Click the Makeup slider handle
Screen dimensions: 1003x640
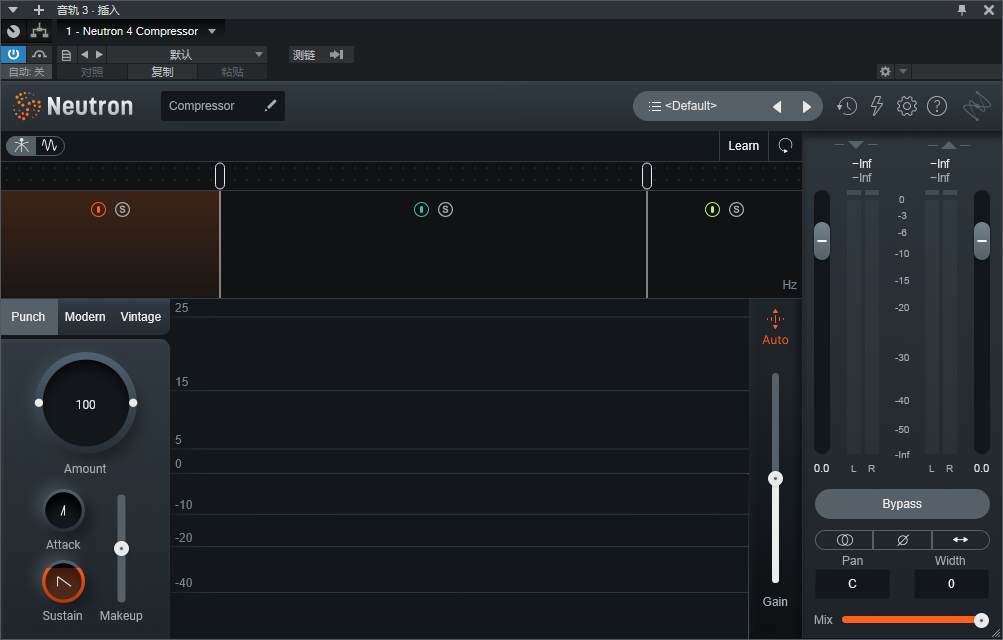click(122, 549)
